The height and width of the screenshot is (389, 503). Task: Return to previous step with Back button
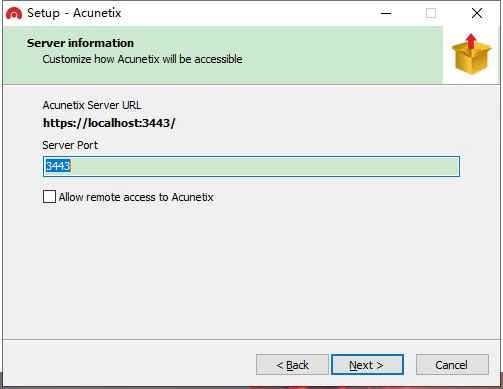point(292,365)
